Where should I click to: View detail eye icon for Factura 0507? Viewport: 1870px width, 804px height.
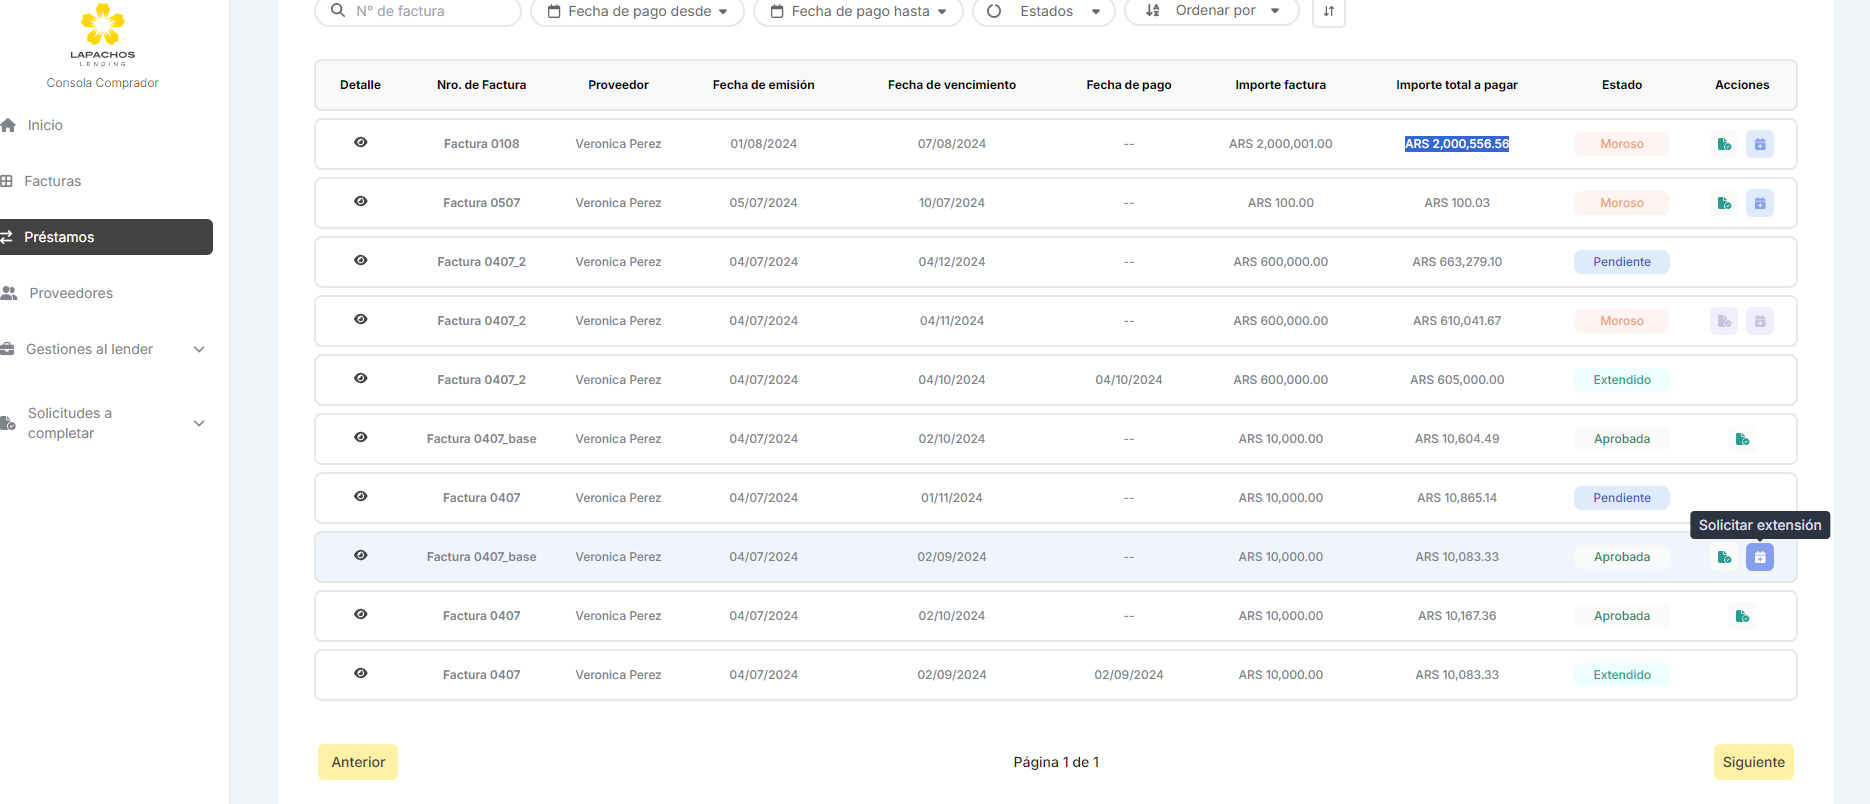361,202
